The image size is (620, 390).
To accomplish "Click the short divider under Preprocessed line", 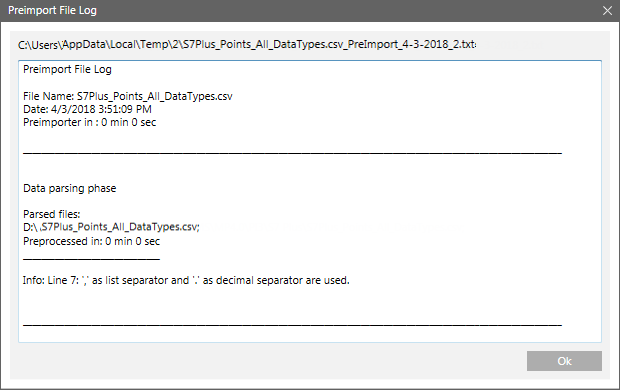I will click(91, 259).
